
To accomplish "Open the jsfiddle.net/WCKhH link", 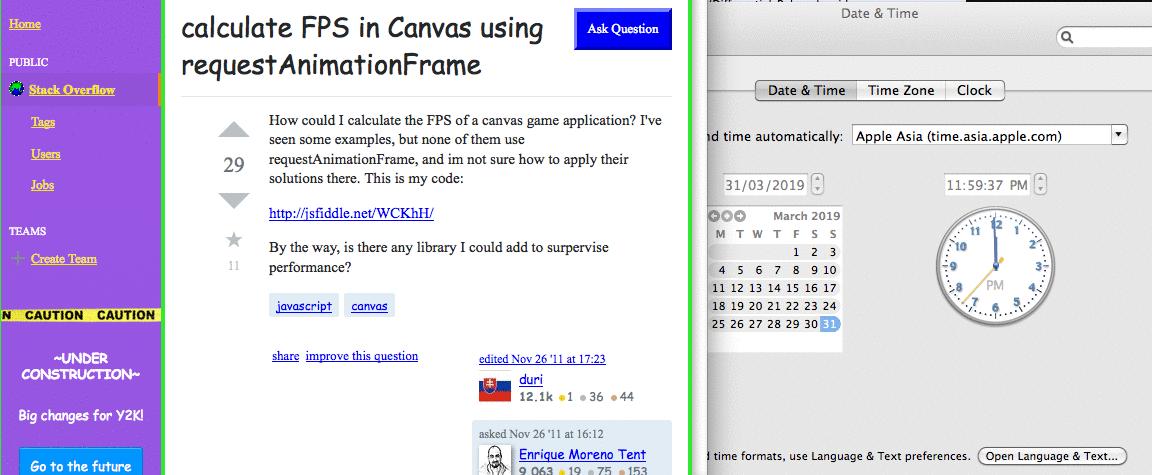I will point(351,214).
